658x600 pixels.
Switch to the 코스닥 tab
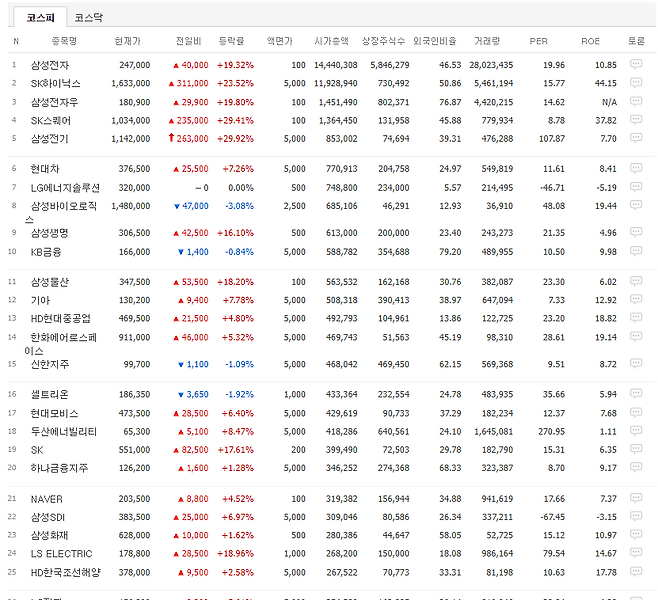[x=89, y=17]
